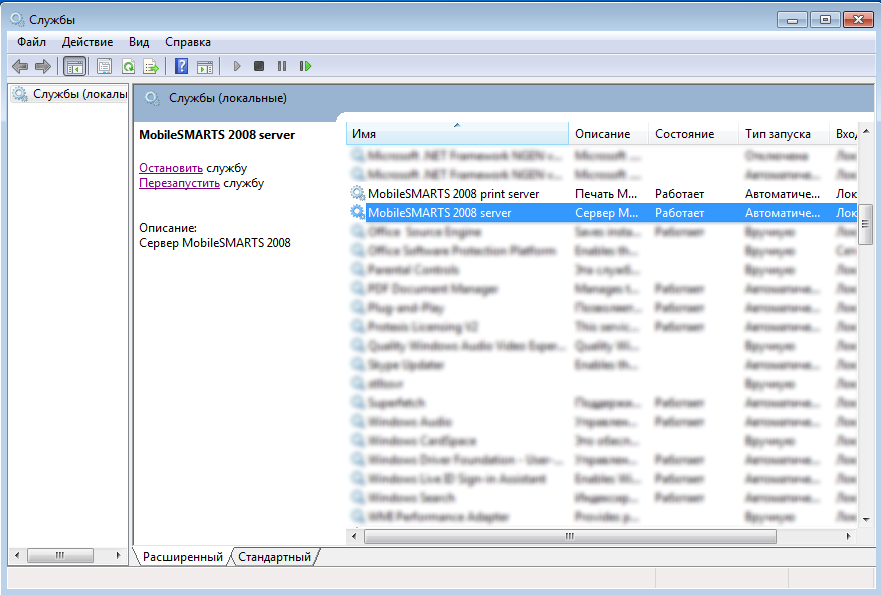This screenshot has height=595, width=881.
Task: Sort by the Описание column header
Action: pos(608,134)
